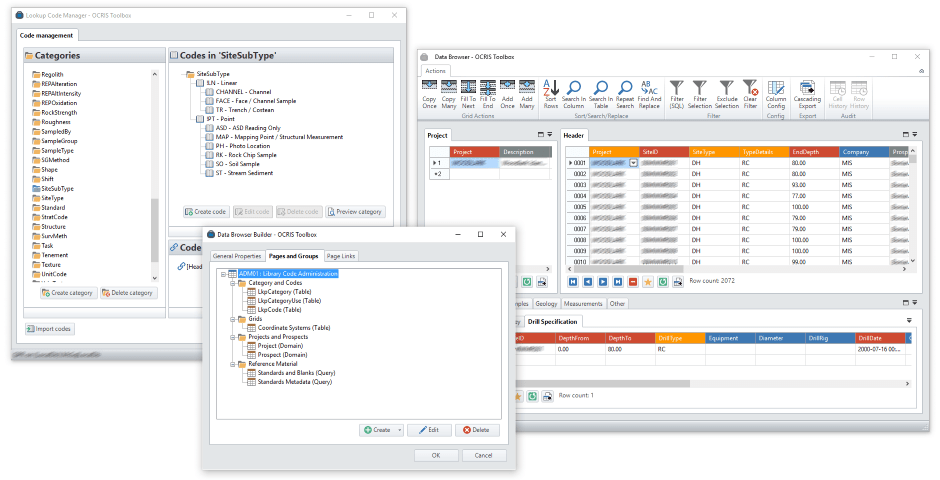Click the Filter (SQL) funnel icon
Viewport: 940px width, 480px height.
pos(676,93)
